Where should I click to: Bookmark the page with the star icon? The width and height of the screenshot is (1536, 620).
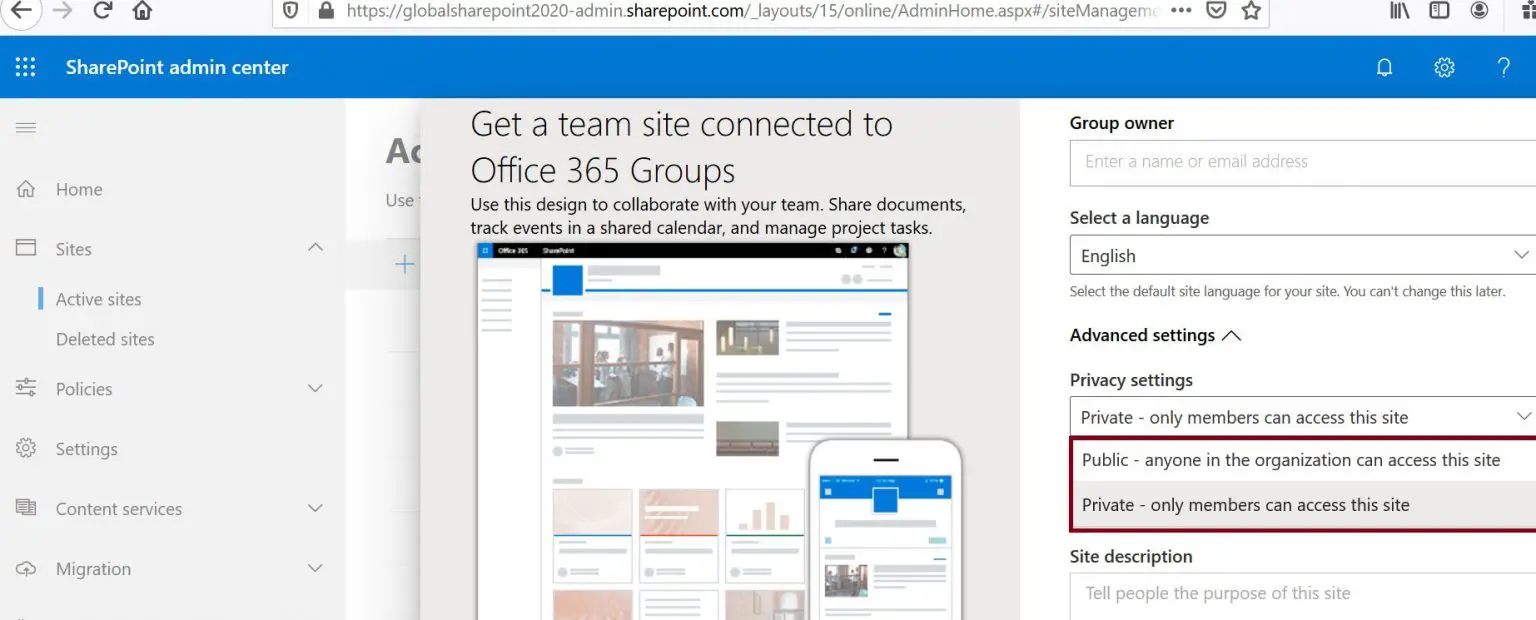[x=1251, y=12]
